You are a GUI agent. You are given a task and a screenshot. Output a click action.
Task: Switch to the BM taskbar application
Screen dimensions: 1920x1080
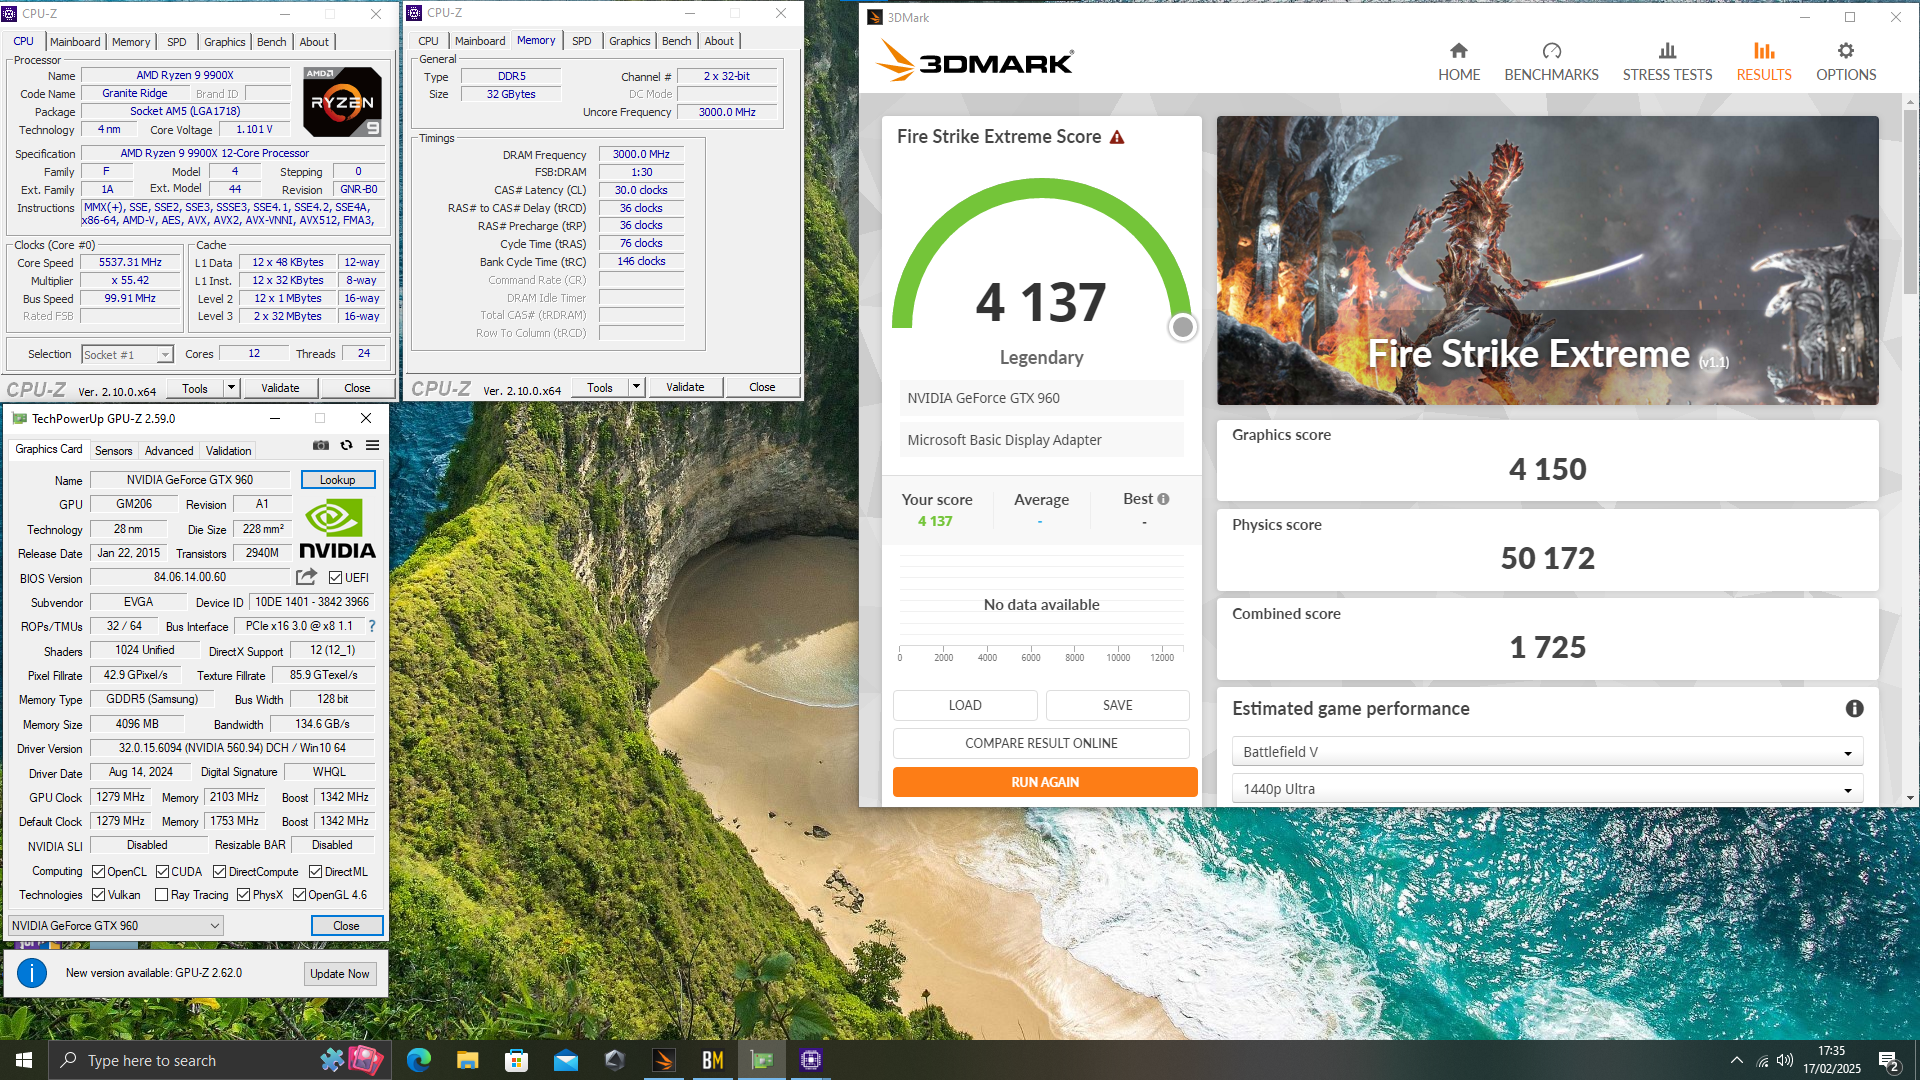point(713,1060)
